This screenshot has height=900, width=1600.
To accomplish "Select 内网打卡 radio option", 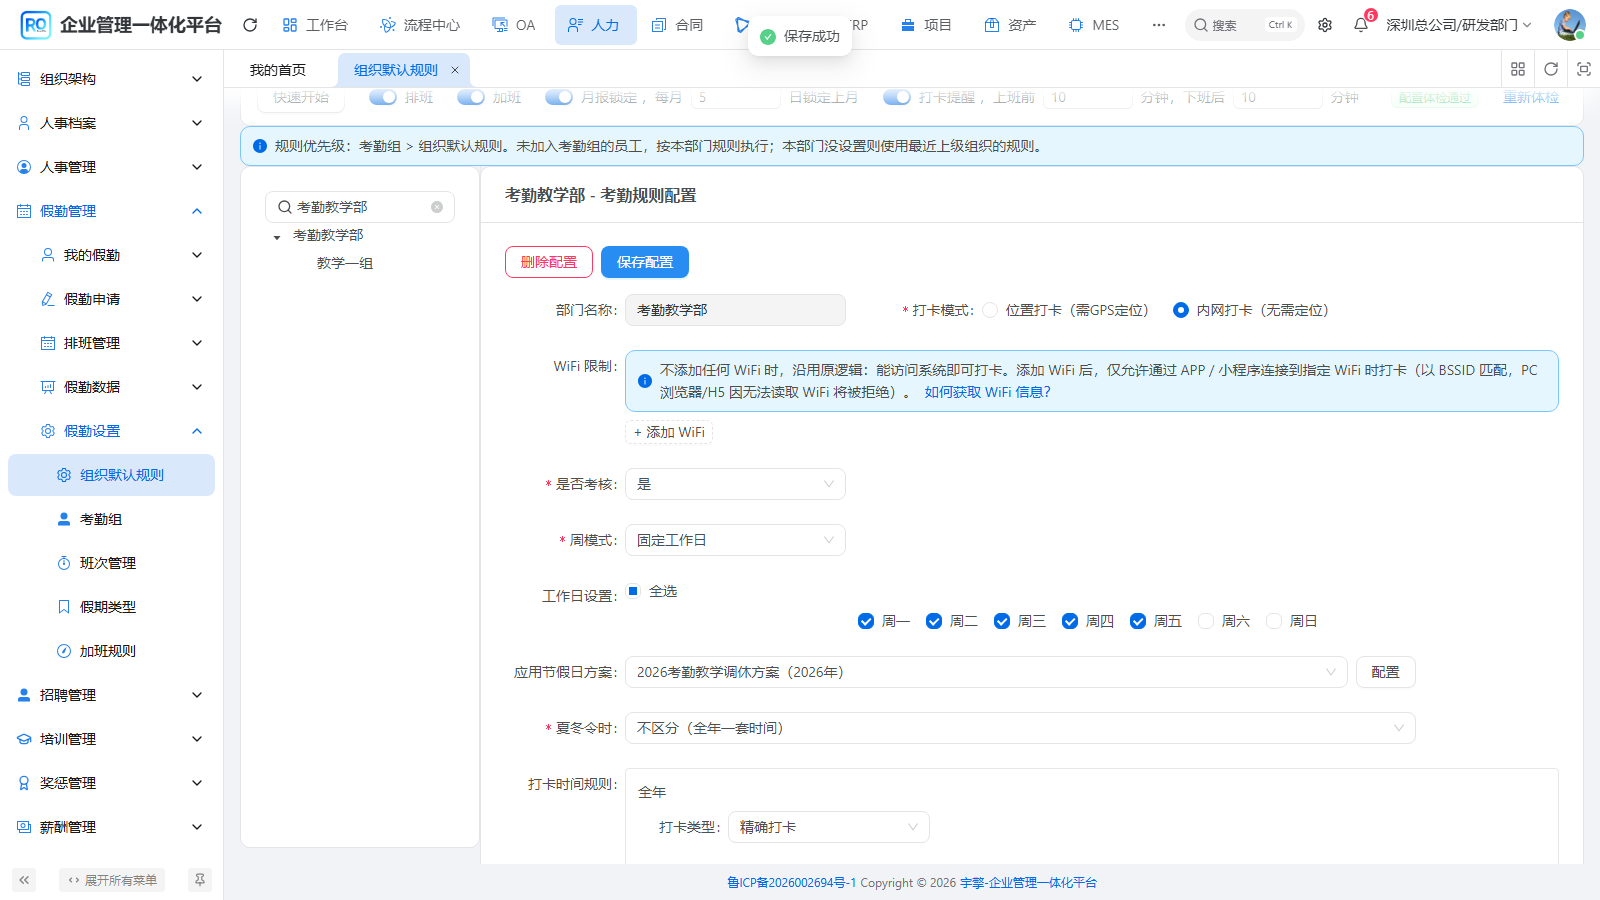I will click(x=1181, y=310).
